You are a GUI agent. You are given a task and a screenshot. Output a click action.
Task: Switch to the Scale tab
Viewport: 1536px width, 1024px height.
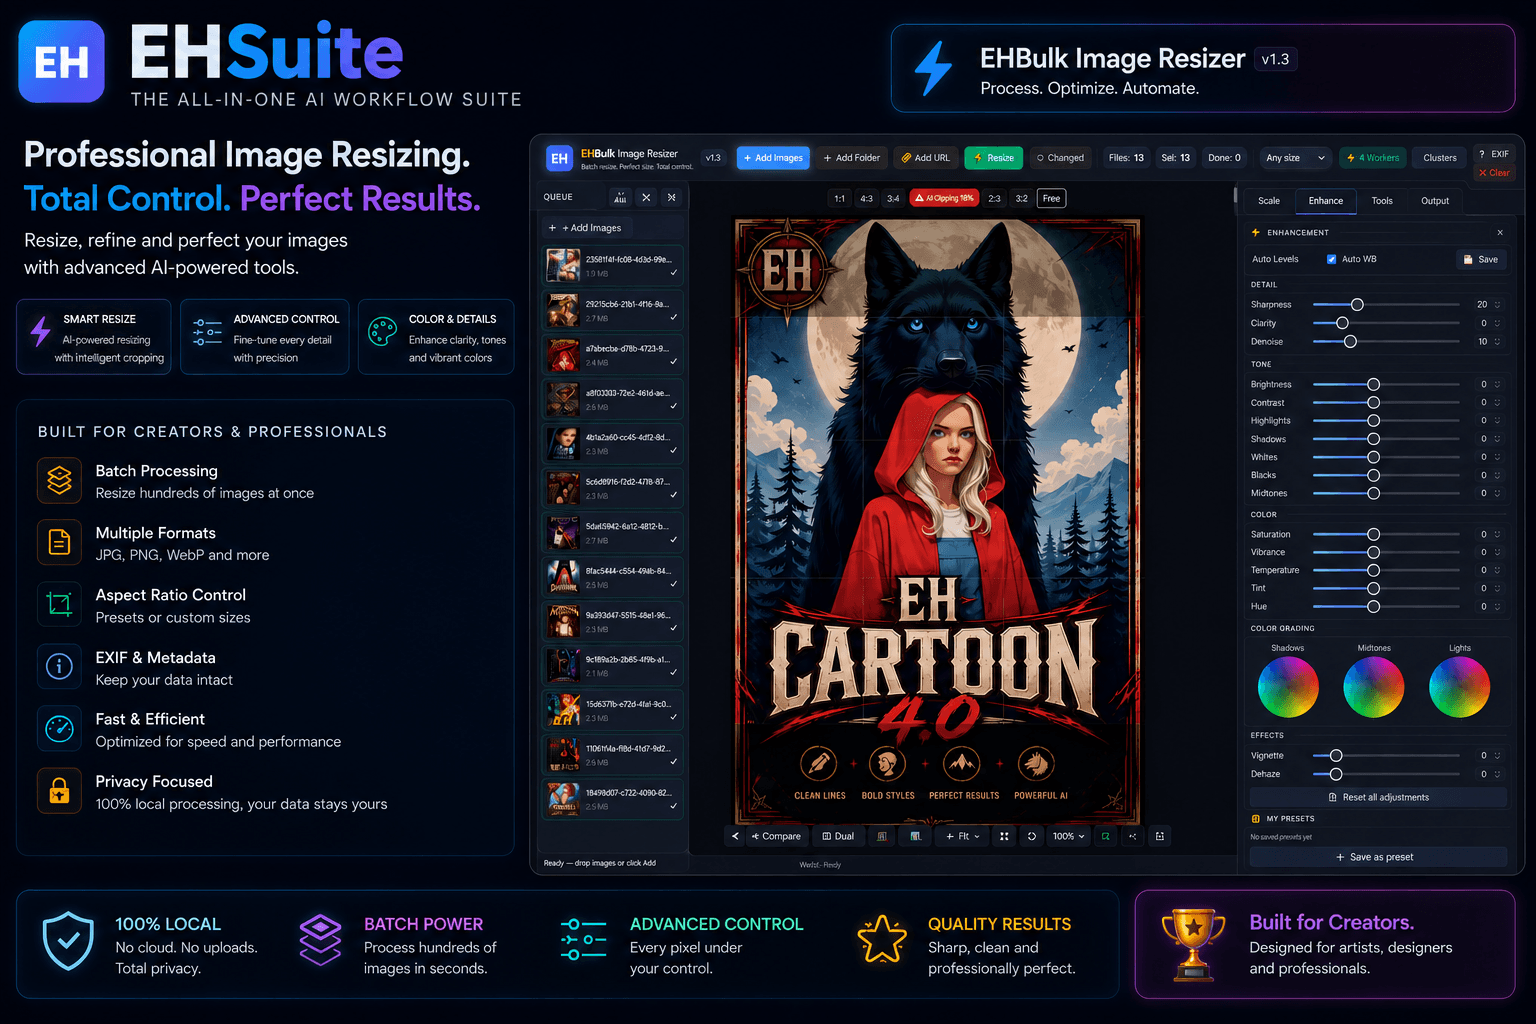click(1269, 201)
